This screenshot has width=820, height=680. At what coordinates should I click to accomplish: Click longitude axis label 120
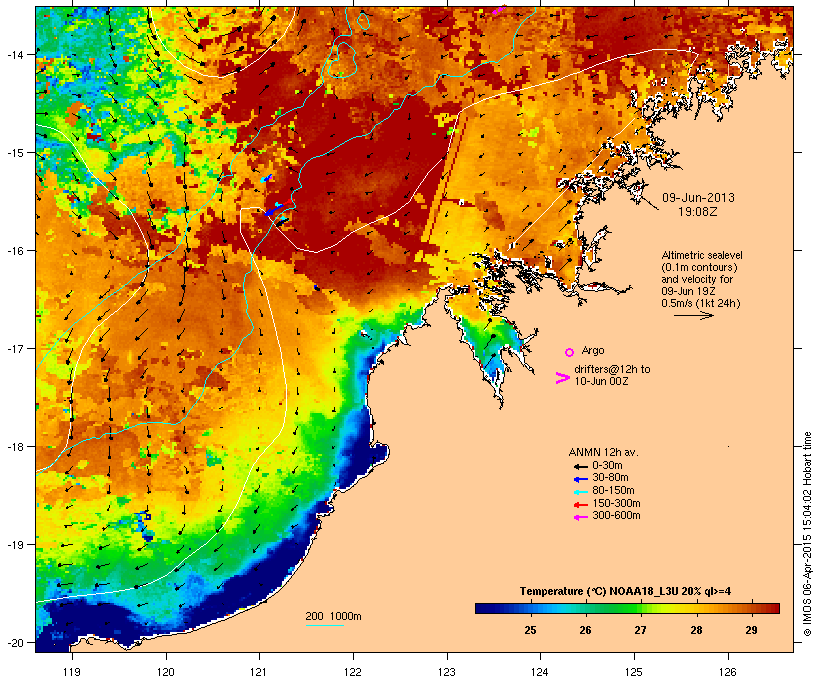tap(166, 672)
